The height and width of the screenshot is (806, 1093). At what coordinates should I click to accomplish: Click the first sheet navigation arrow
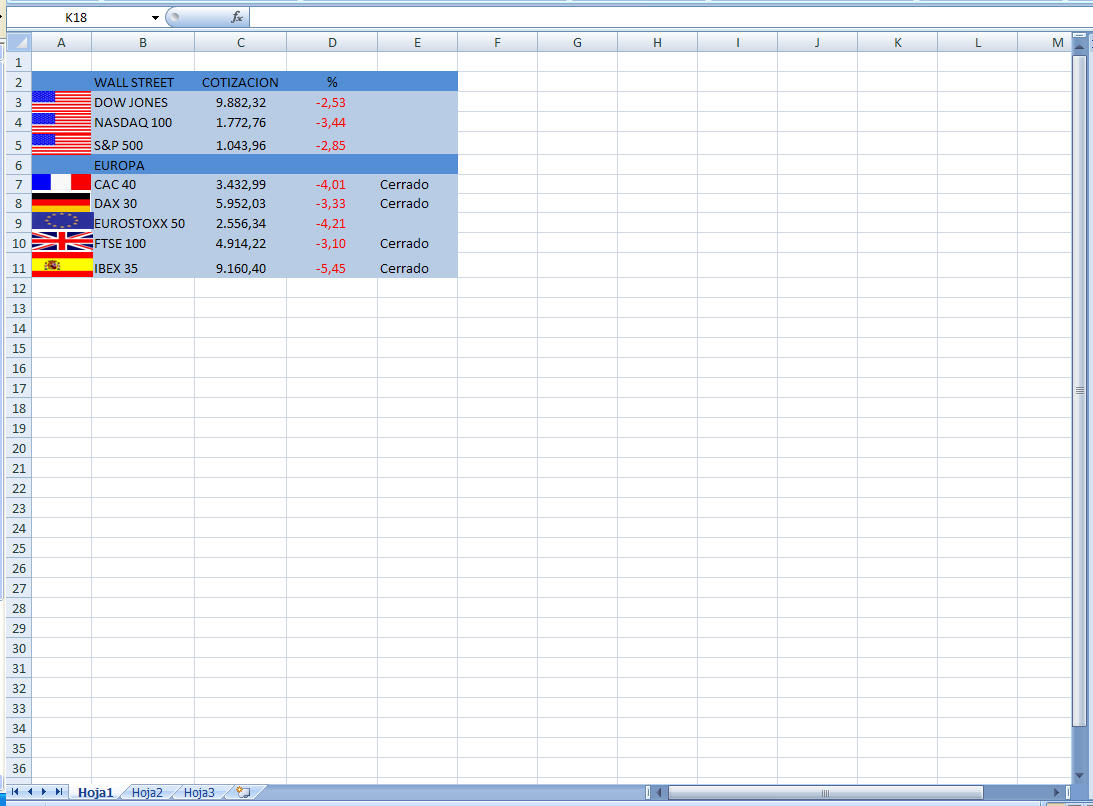pyautogui.click(x=16, y=792)
